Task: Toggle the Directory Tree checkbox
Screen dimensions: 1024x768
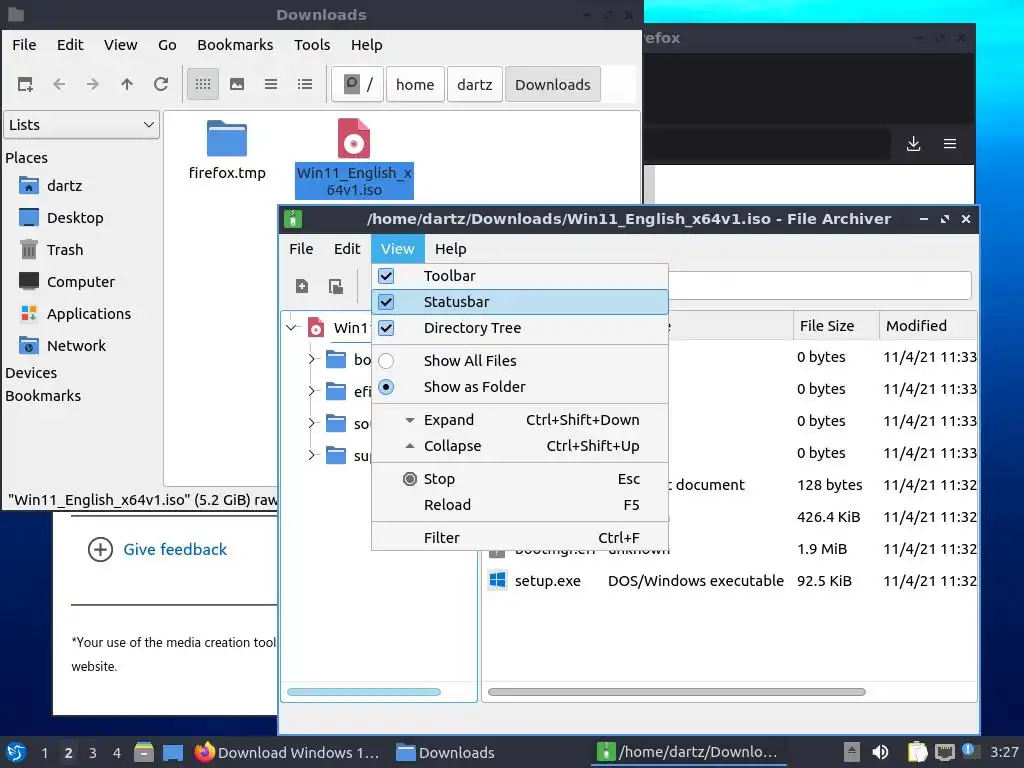Action: pyautogui.click(x=386, y=328)
